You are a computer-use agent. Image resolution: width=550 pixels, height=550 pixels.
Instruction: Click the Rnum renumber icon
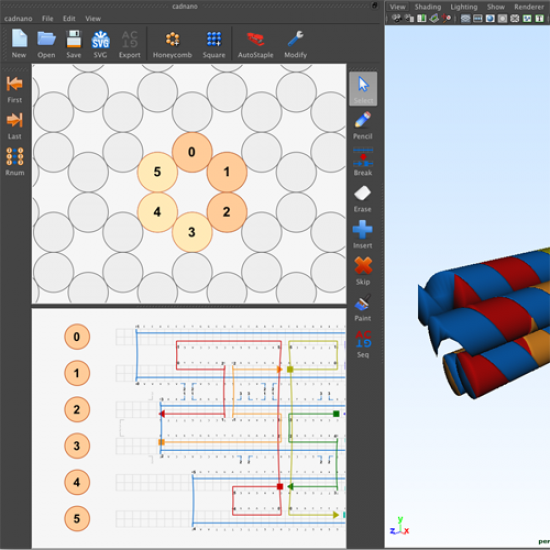(x=14, y=162)
